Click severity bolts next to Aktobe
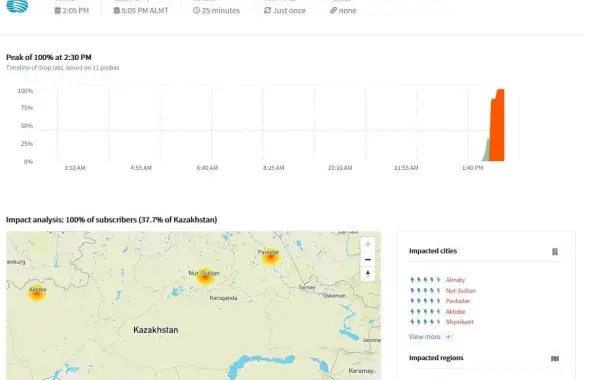 pyautogui.click(x=425, y=311)
